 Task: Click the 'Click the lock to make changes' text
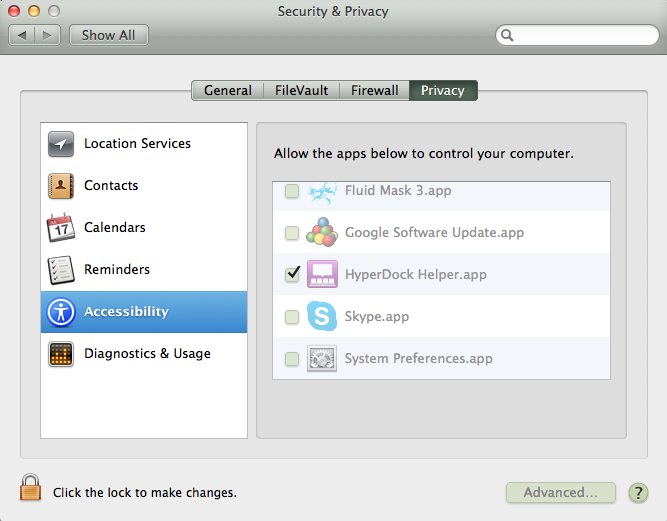(x=145, y=493)
